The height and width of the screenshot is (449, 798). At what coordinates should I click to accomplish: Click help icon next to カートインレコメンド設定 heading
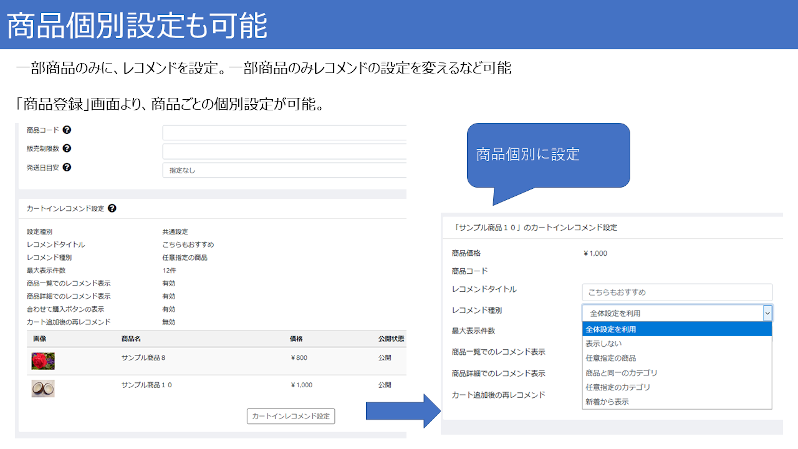pyautogui.click(x=112, y=208)
